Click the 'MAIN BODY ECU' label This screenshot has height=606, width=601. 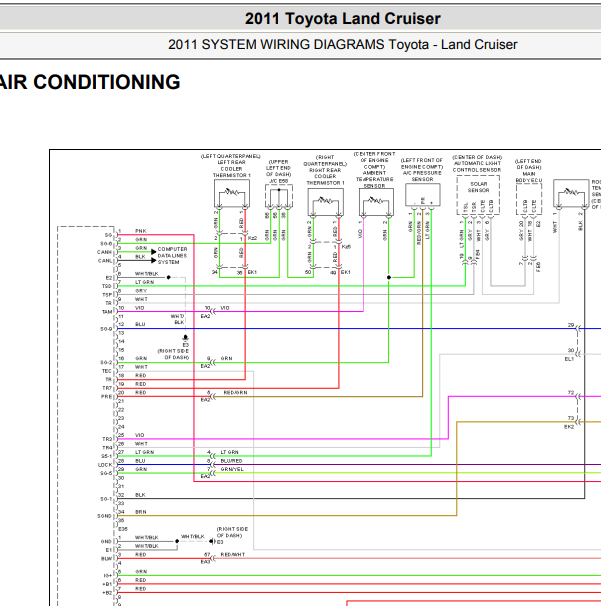(529, 177)
